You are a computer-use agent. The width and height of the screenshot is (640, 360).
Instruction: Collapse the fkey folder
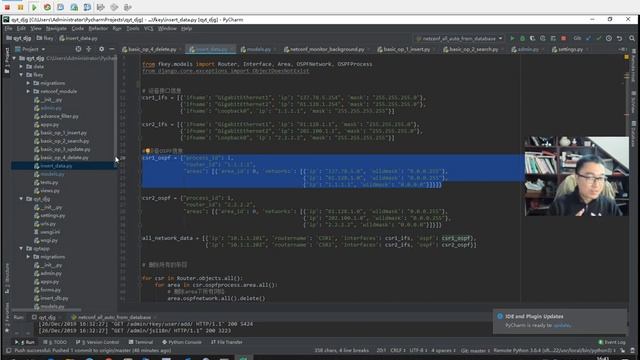pos(21,75)
